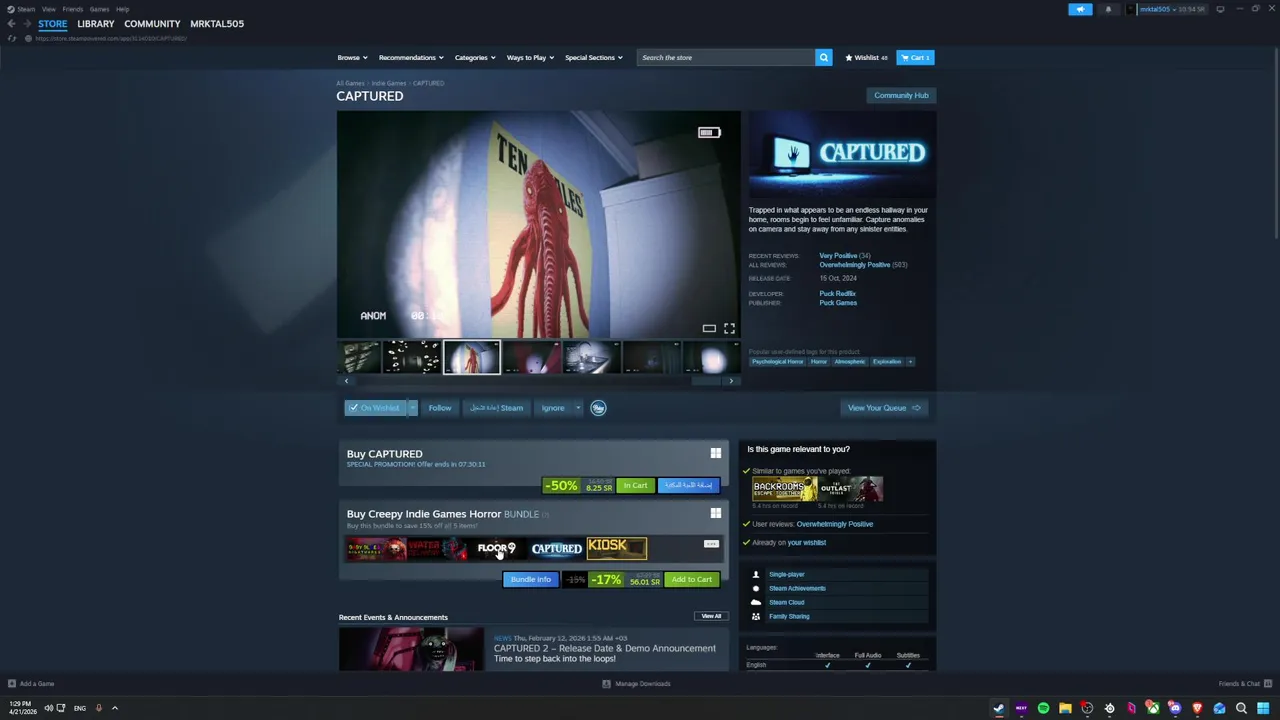1280x720 pixels.
Task: Open Steam announcements megaphone icon
Action: tap(1080, 9)
